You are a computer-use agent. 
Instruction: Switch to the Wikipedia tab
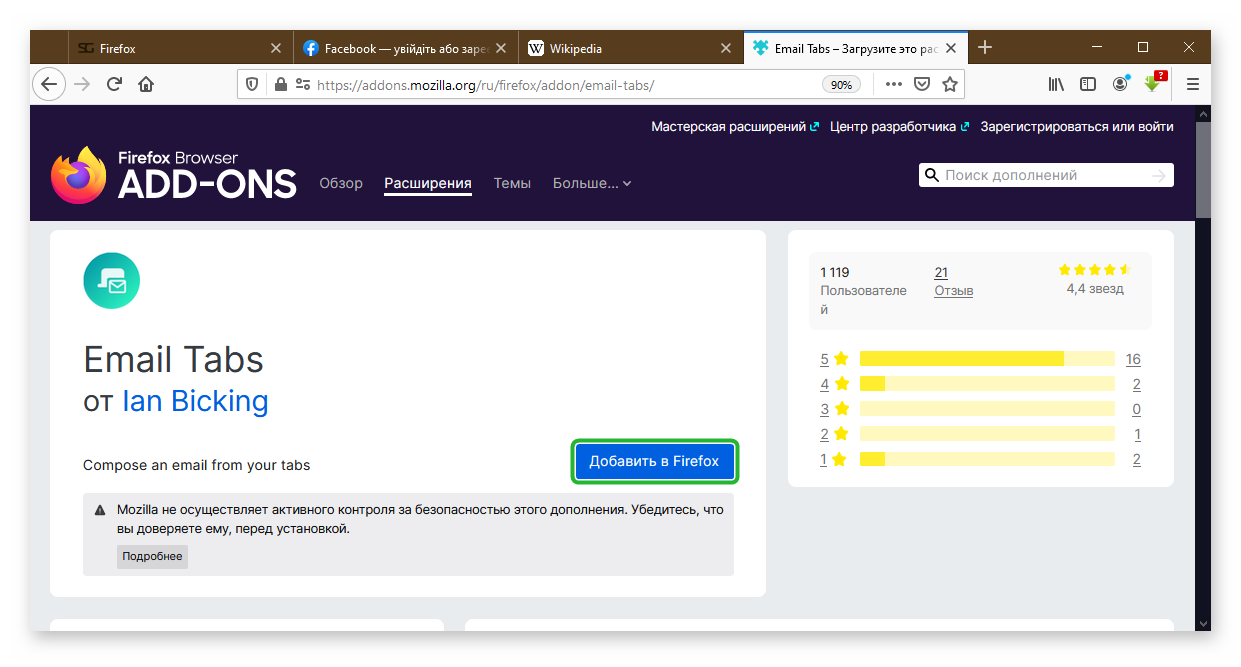pyautogui.click(x=632, y=48)
